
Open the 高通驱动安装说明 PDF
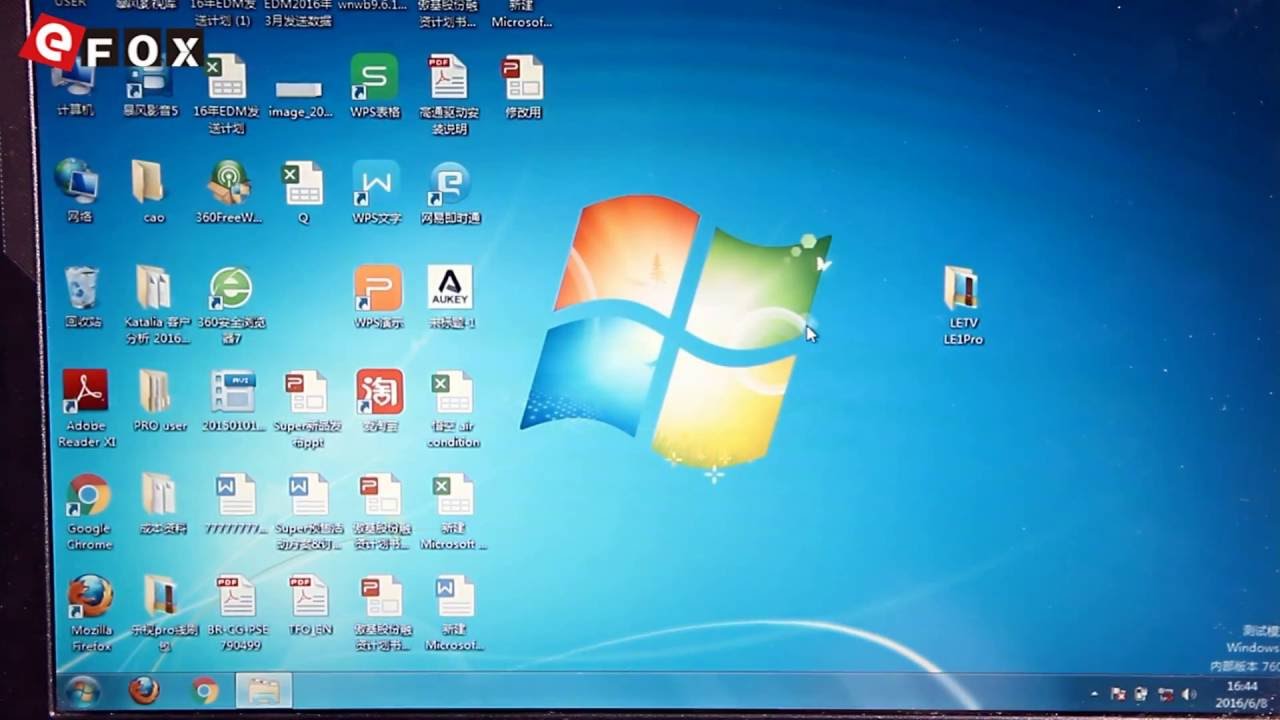448,95
